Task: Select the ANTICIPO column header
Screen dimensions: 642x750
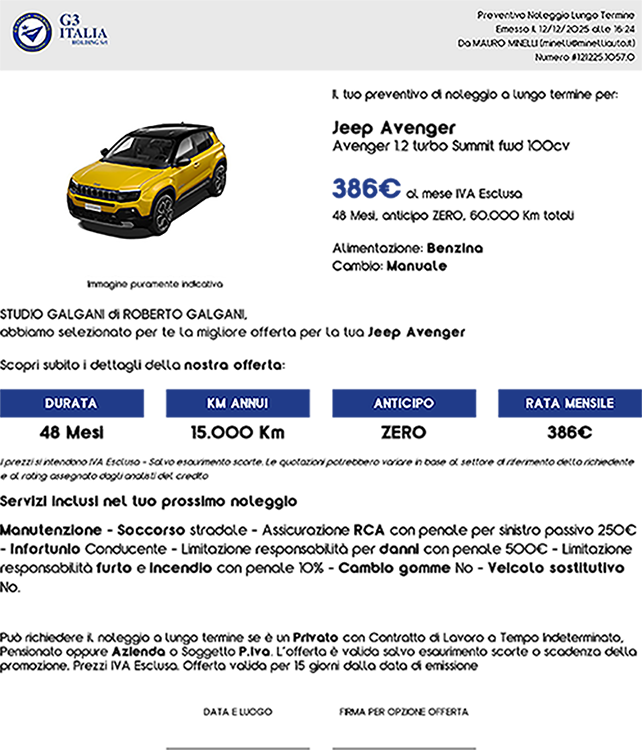Action: tap(404, 403)
